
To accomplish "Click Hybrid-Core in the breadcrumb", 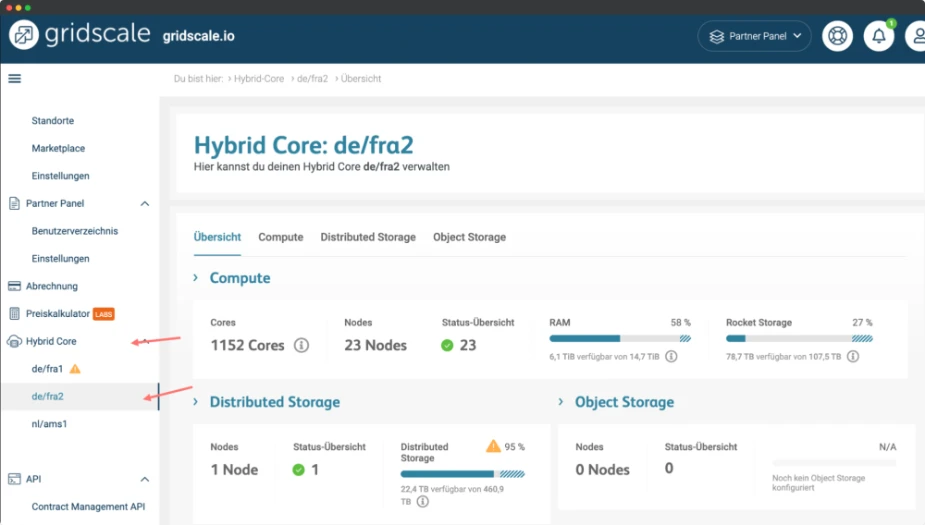I will 259,78.
